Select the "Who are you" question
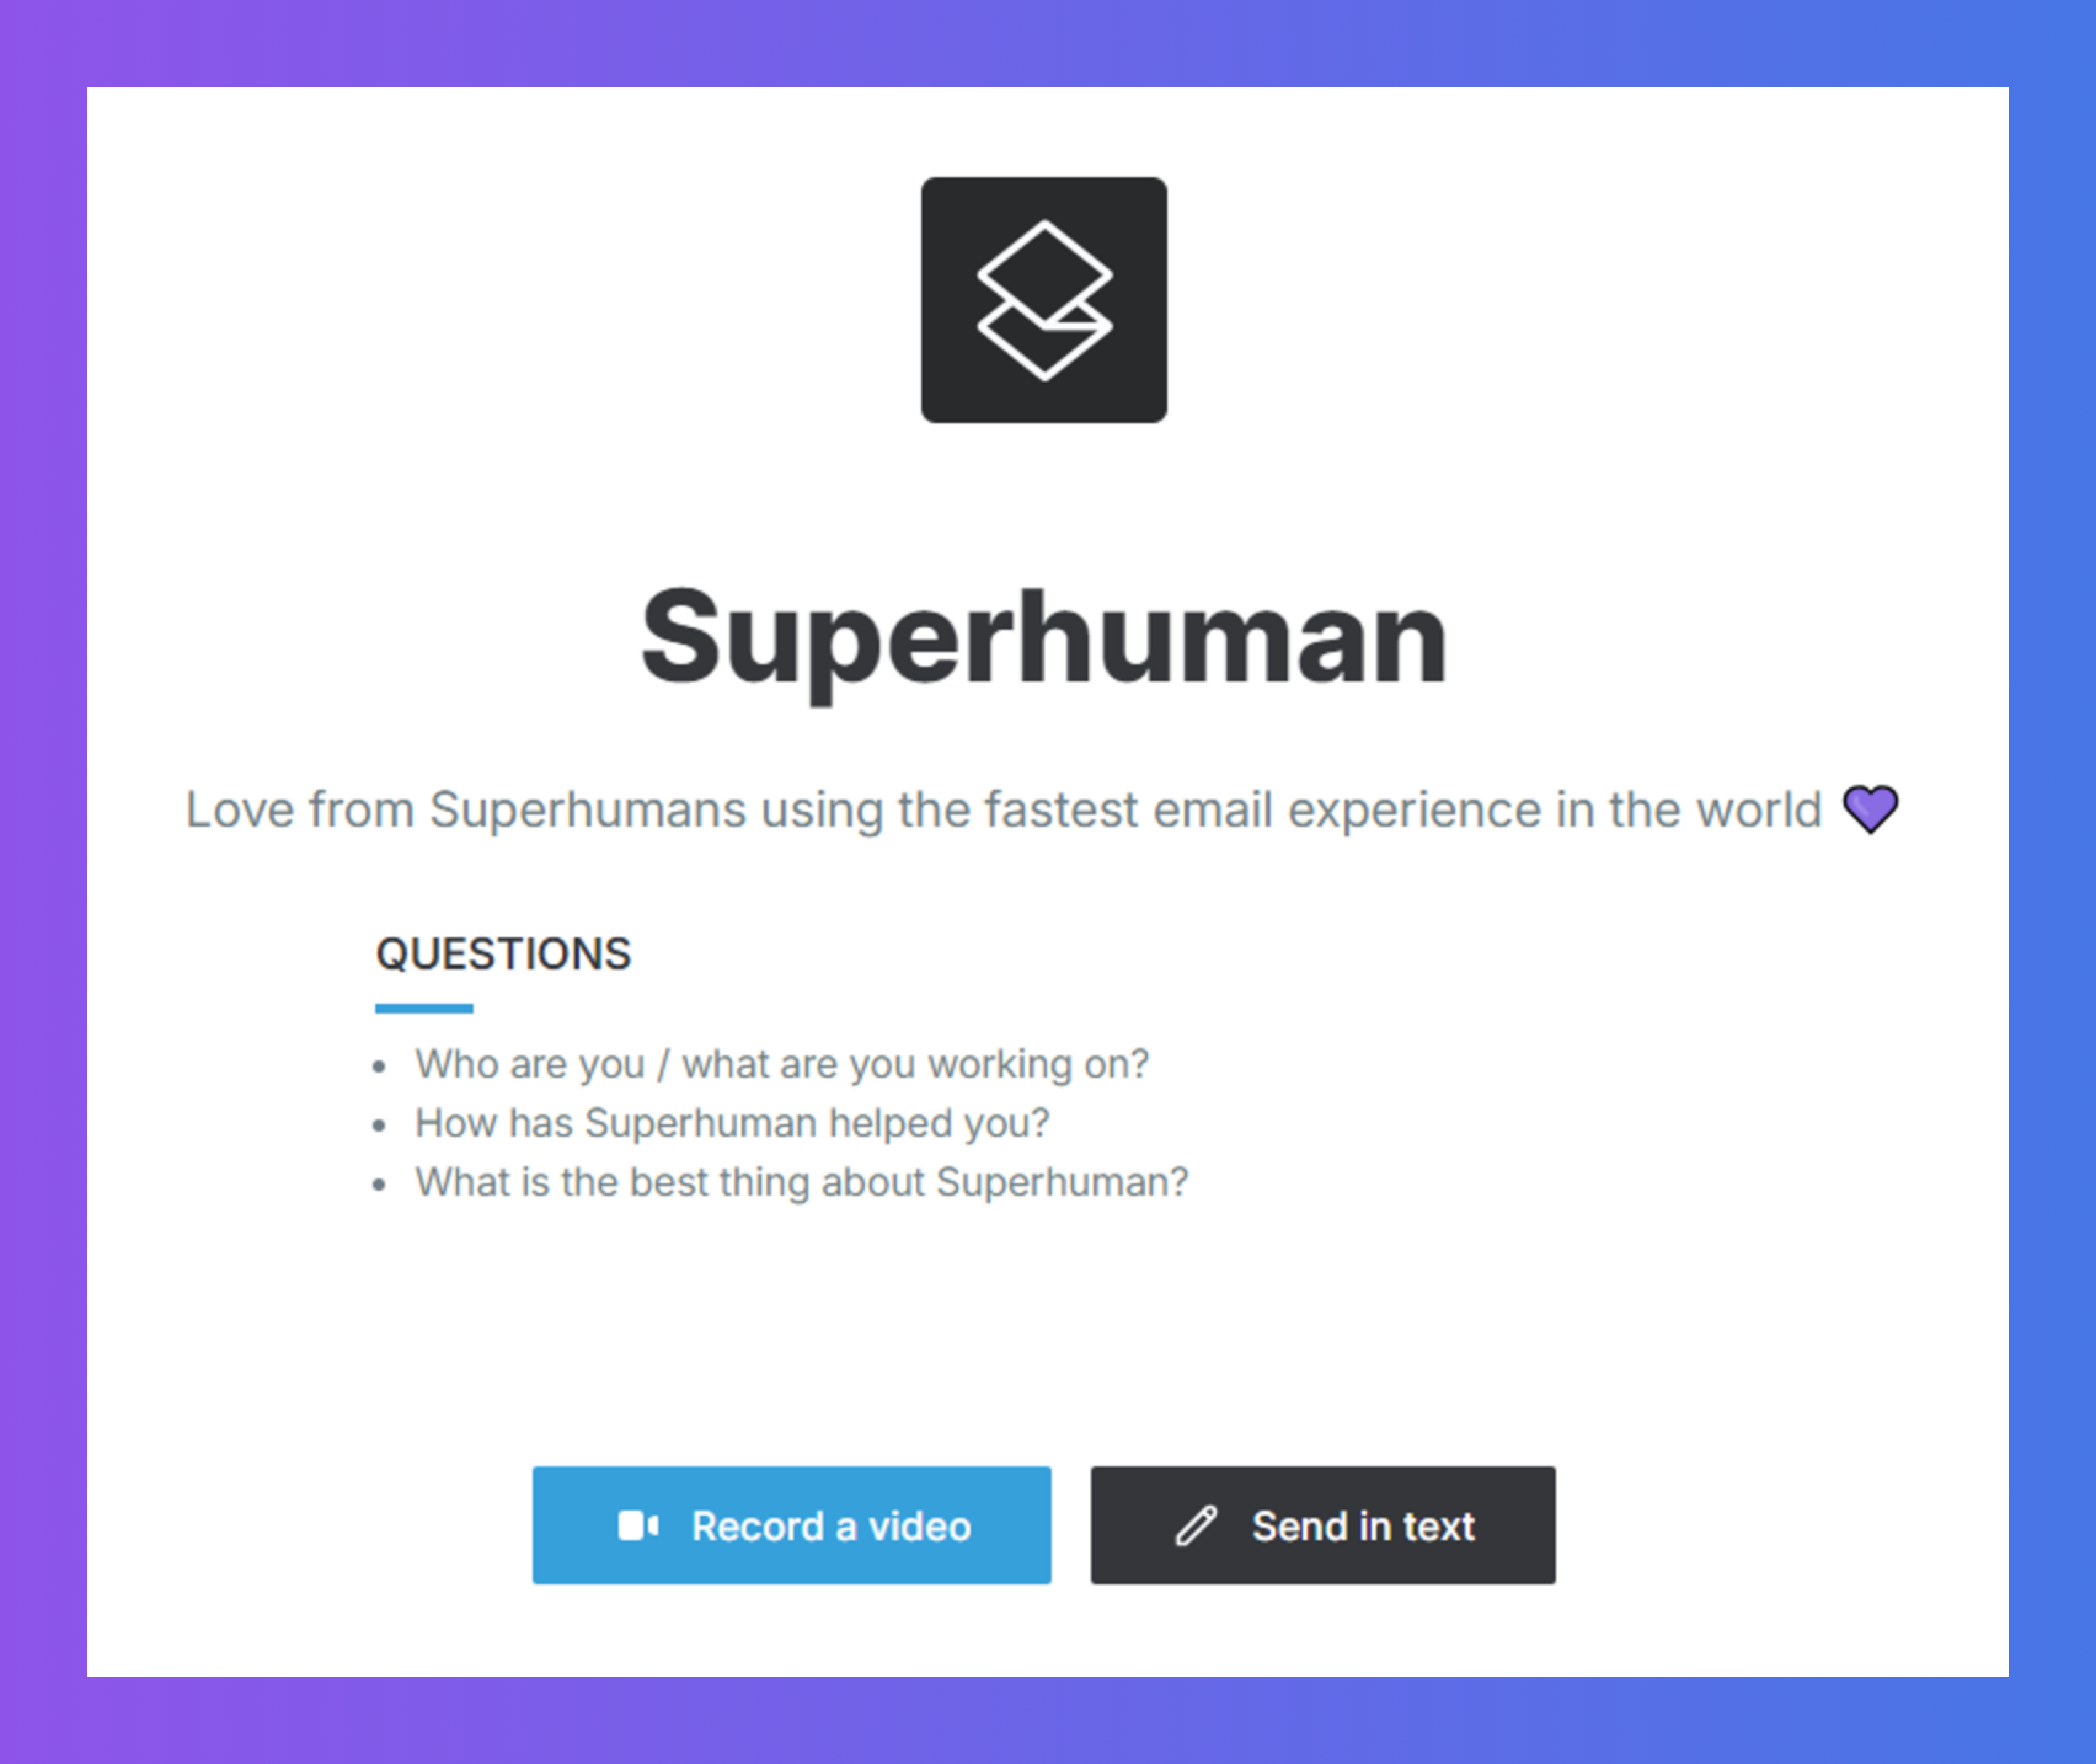2096x1764 pixels. coord(781,1064)
